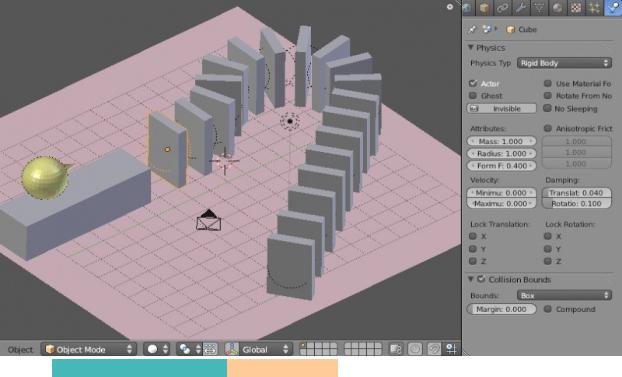Enable Use Material Force Field checkbox
The height and width of the screenshot is (377, 622).
pos(547,83)
